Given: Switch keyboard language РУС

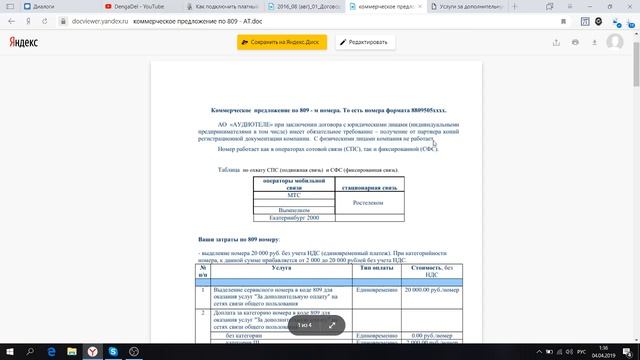Looking at the screenshot, I should coord(582,352).
